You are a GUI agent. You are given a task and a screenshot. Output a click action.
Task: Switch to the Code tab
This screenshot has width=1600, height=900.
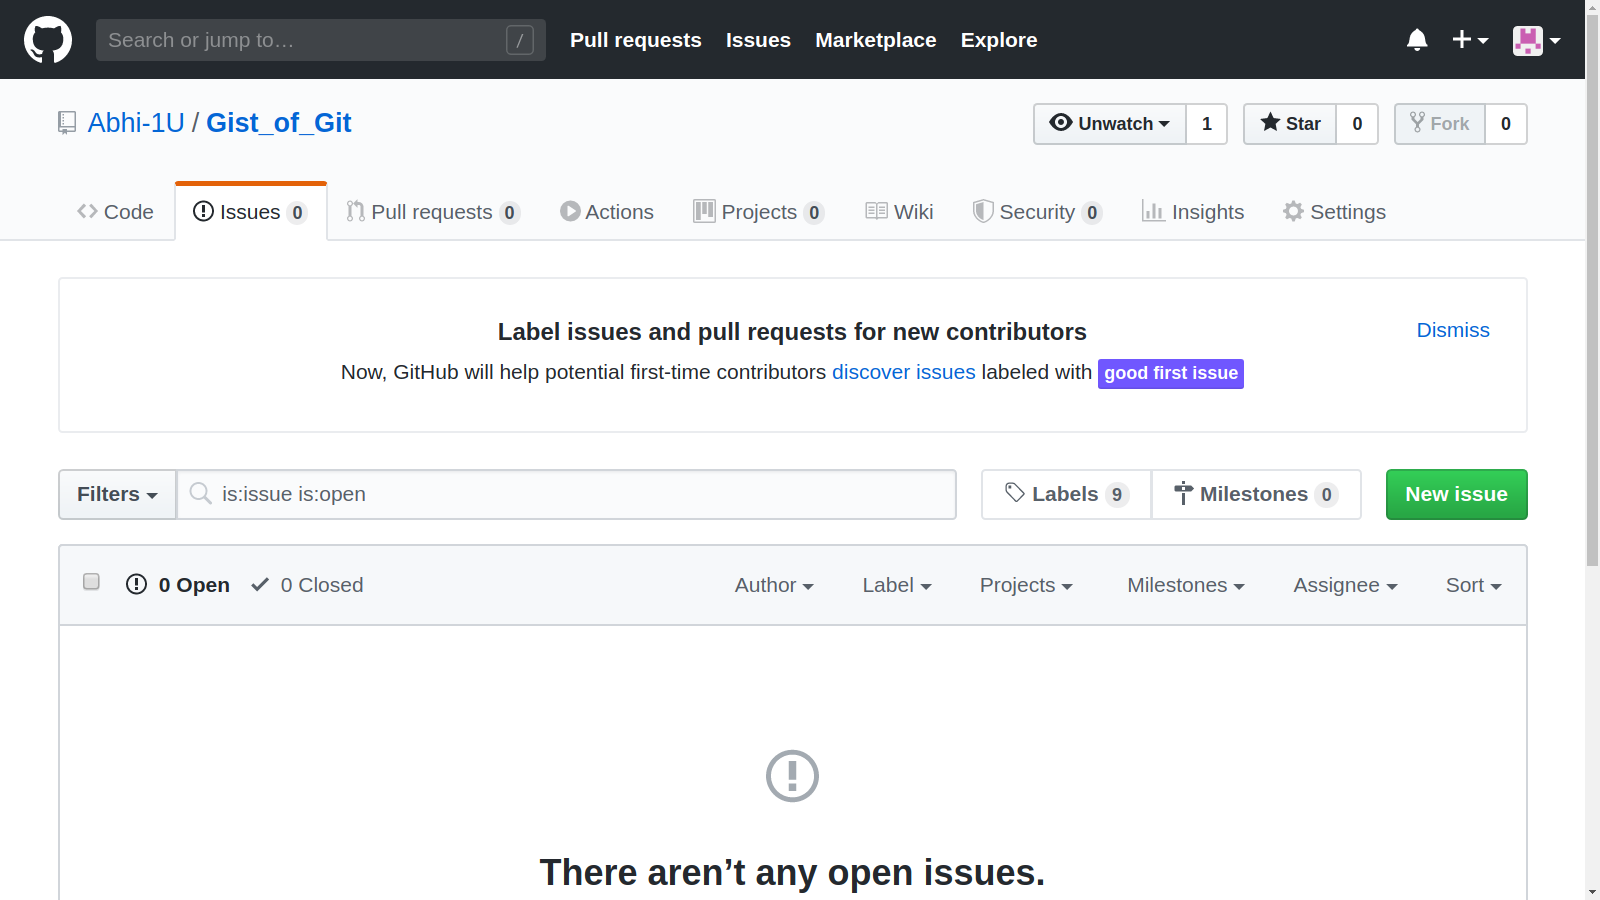pos(115,212)
